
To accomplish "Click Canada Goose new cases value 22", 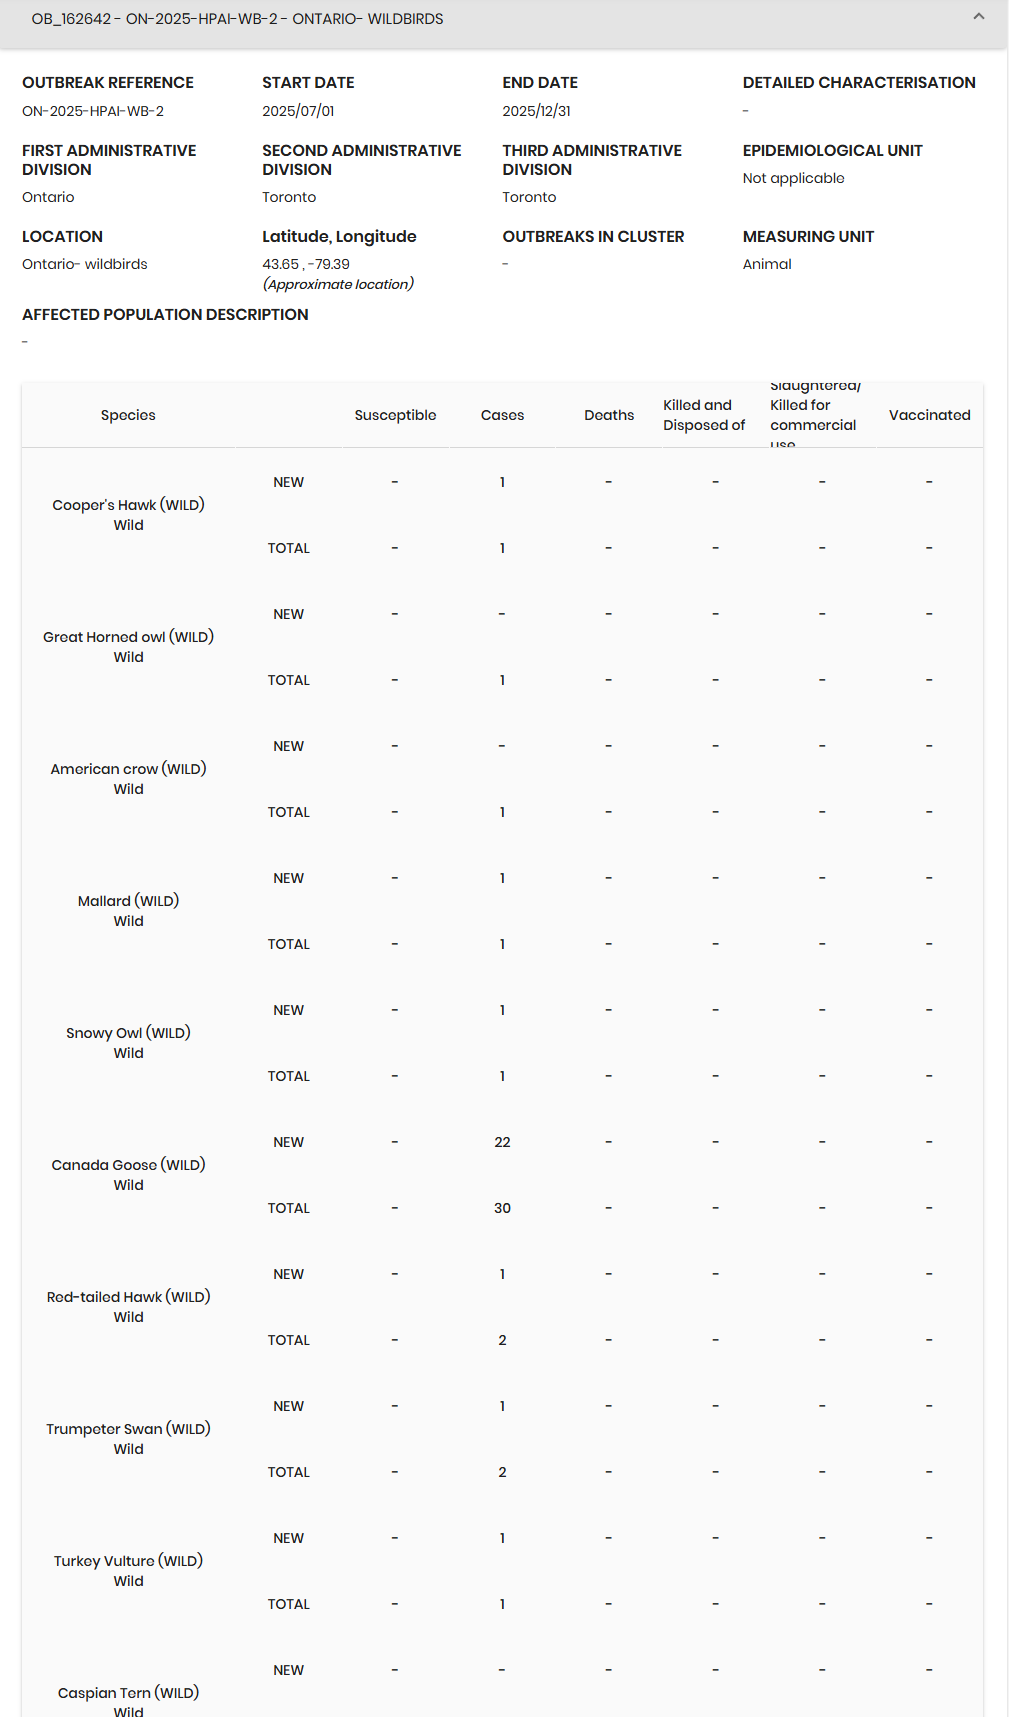I will [502, 1142].
